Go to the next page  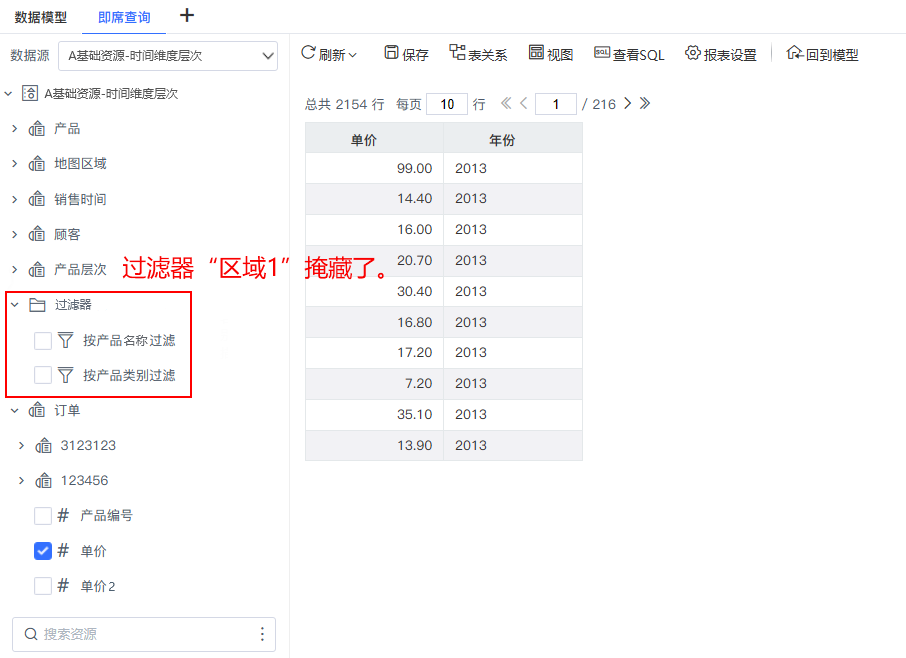pos(627,103)
